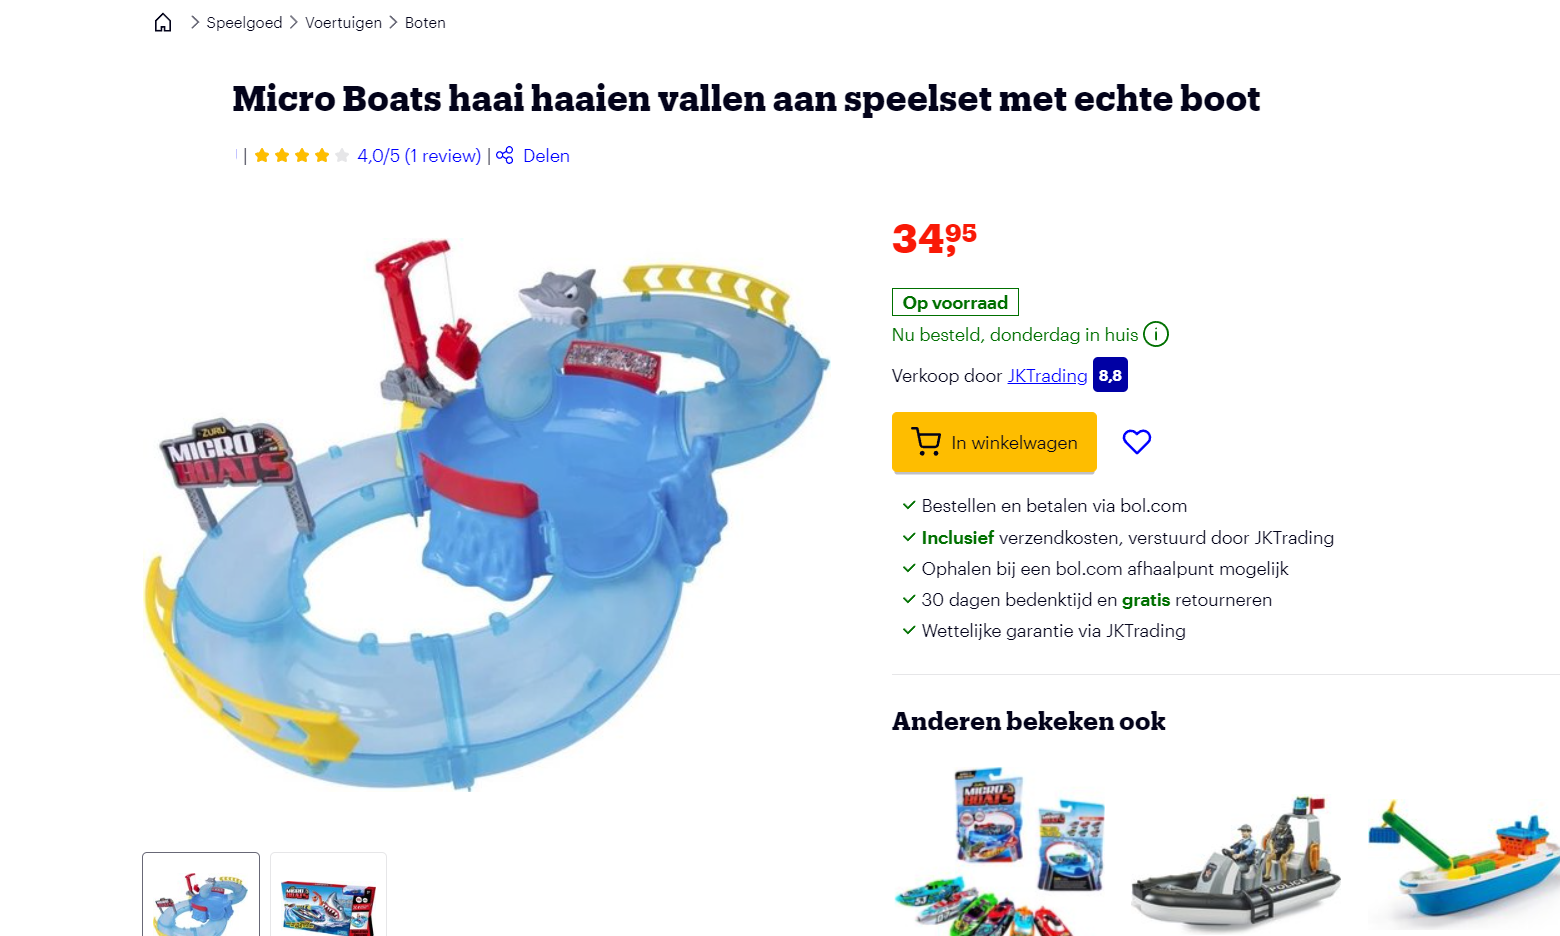Screen dimensions: 1560x936
Task: Navigate to Voertuigen breadcrumb
Action: [343, 22]
